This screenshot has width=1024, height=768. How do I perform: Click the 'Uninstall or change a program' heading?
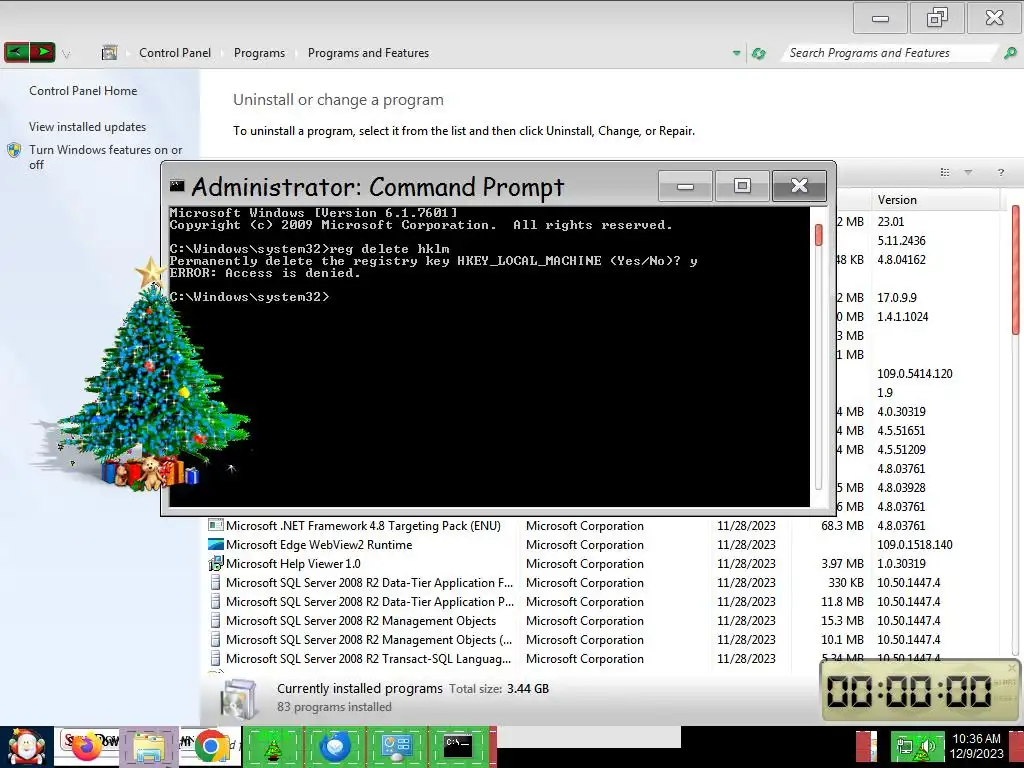pos(338,100)
